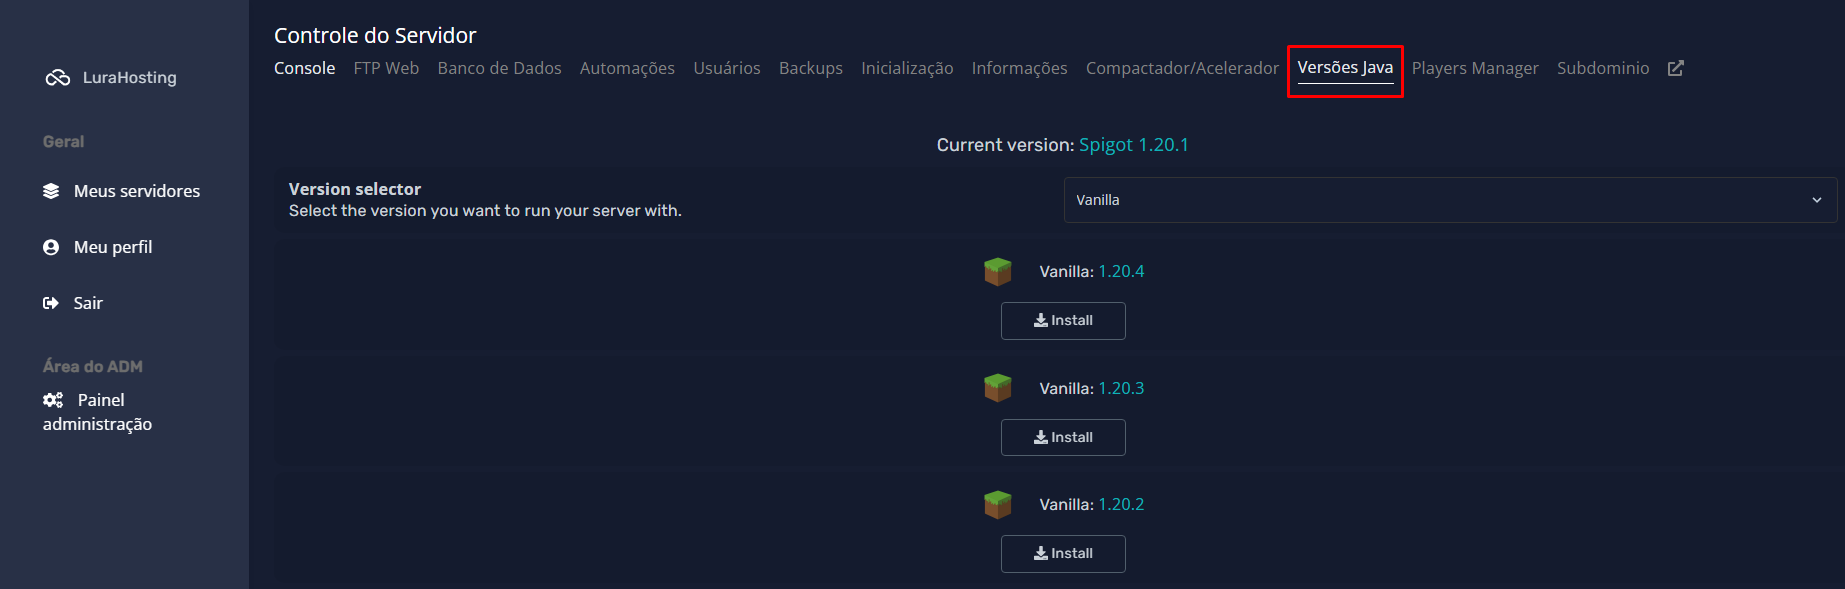Switch to the Console tab
This screenshot has height=589, width=1845.
305,68
